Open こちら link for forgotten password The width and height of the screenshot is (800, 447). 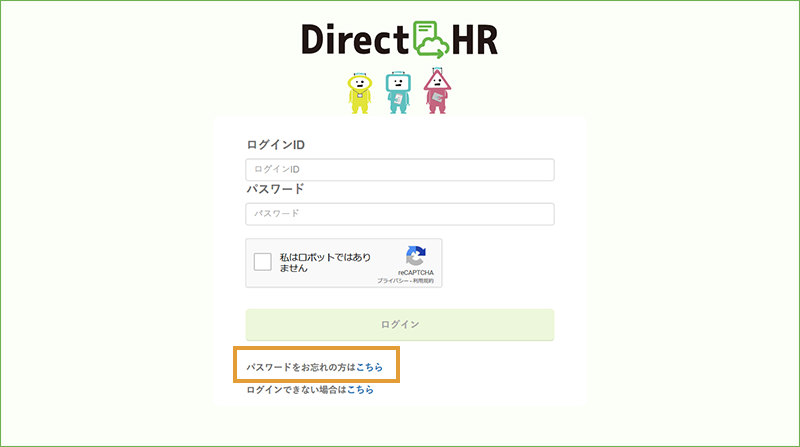[x=369, y=367]
